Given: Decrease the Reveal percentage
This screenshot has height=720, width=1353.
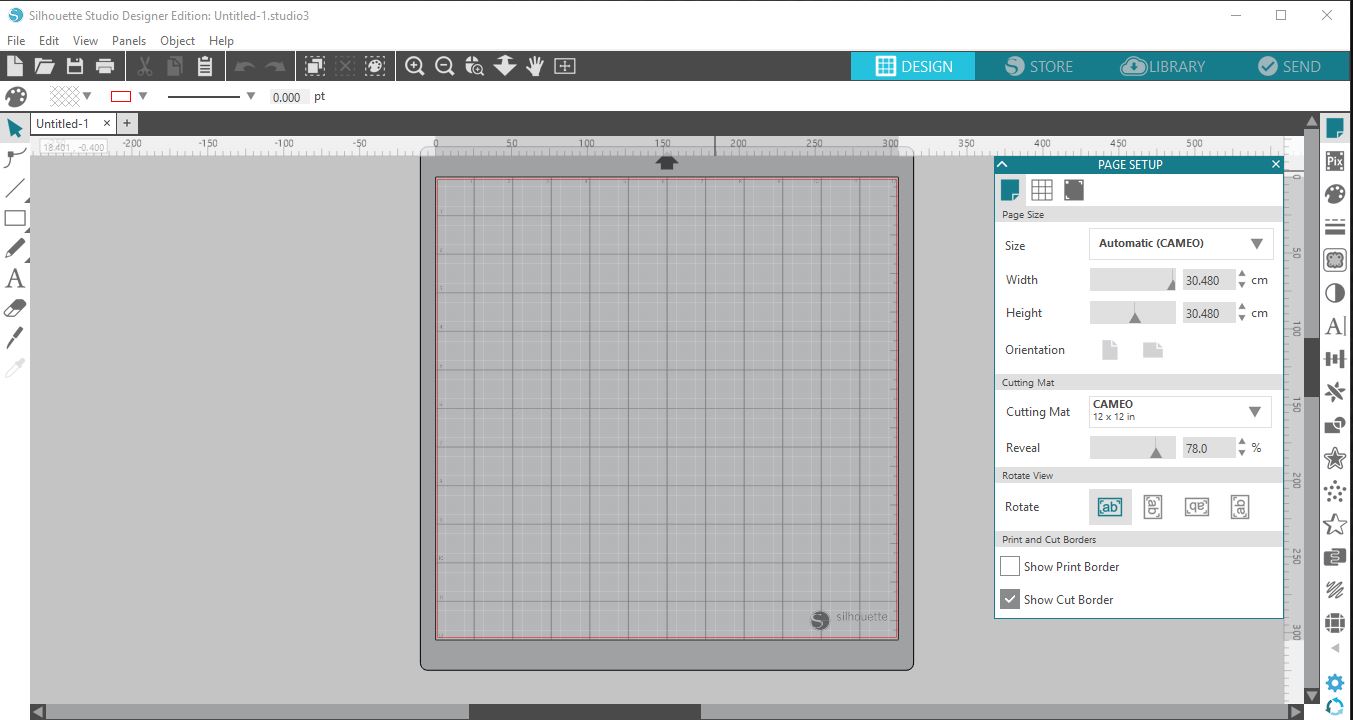Looking at the screenshot, I should tap(1242, 454).
